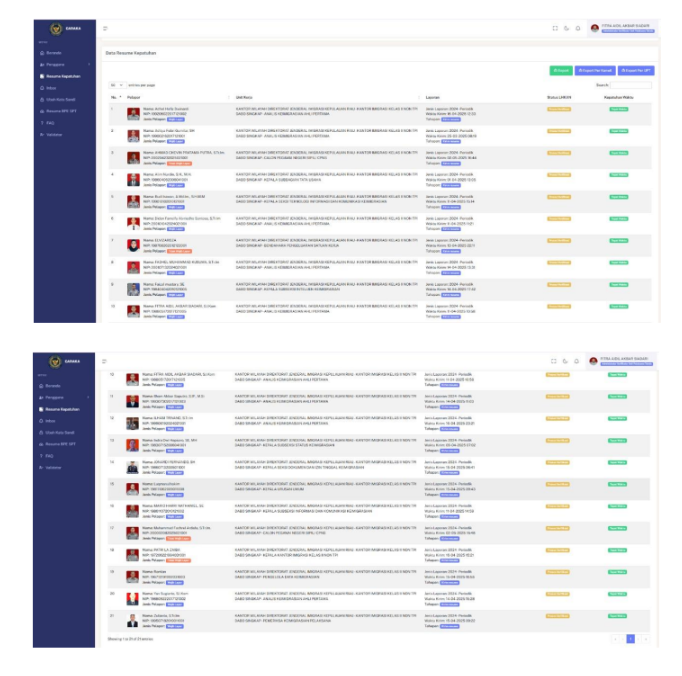
Task: Sort the table by the No. column
Action: pyautogui.click(x=115, y=97)
